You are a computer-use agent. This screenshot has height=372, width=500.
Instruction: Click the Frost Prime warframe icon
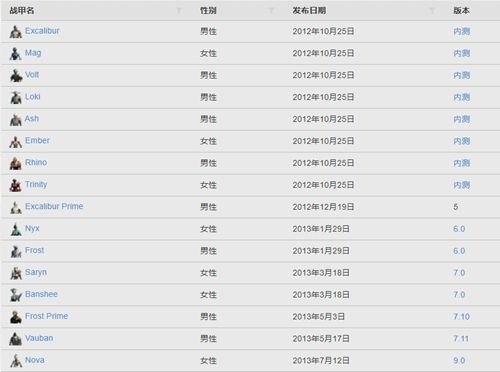click(16, 317)
